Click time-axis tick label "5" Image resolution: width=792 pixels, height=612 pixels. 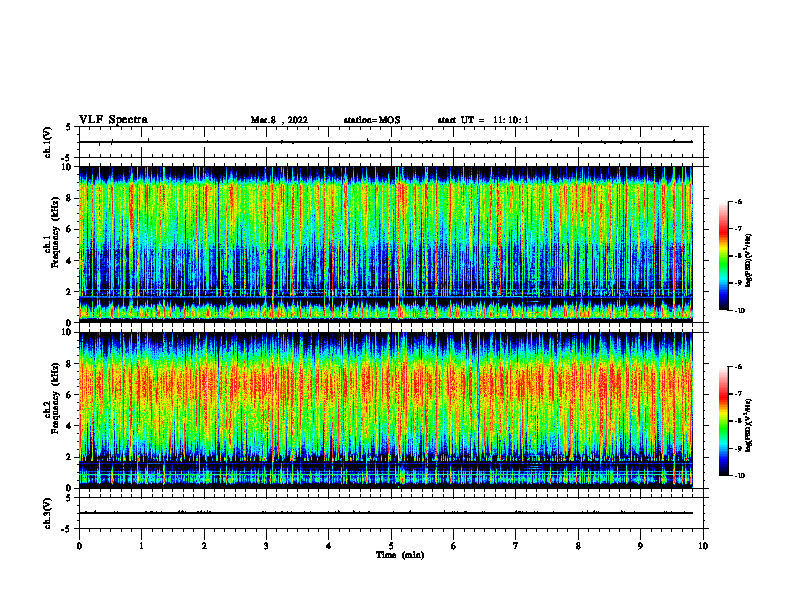point(391,546)
